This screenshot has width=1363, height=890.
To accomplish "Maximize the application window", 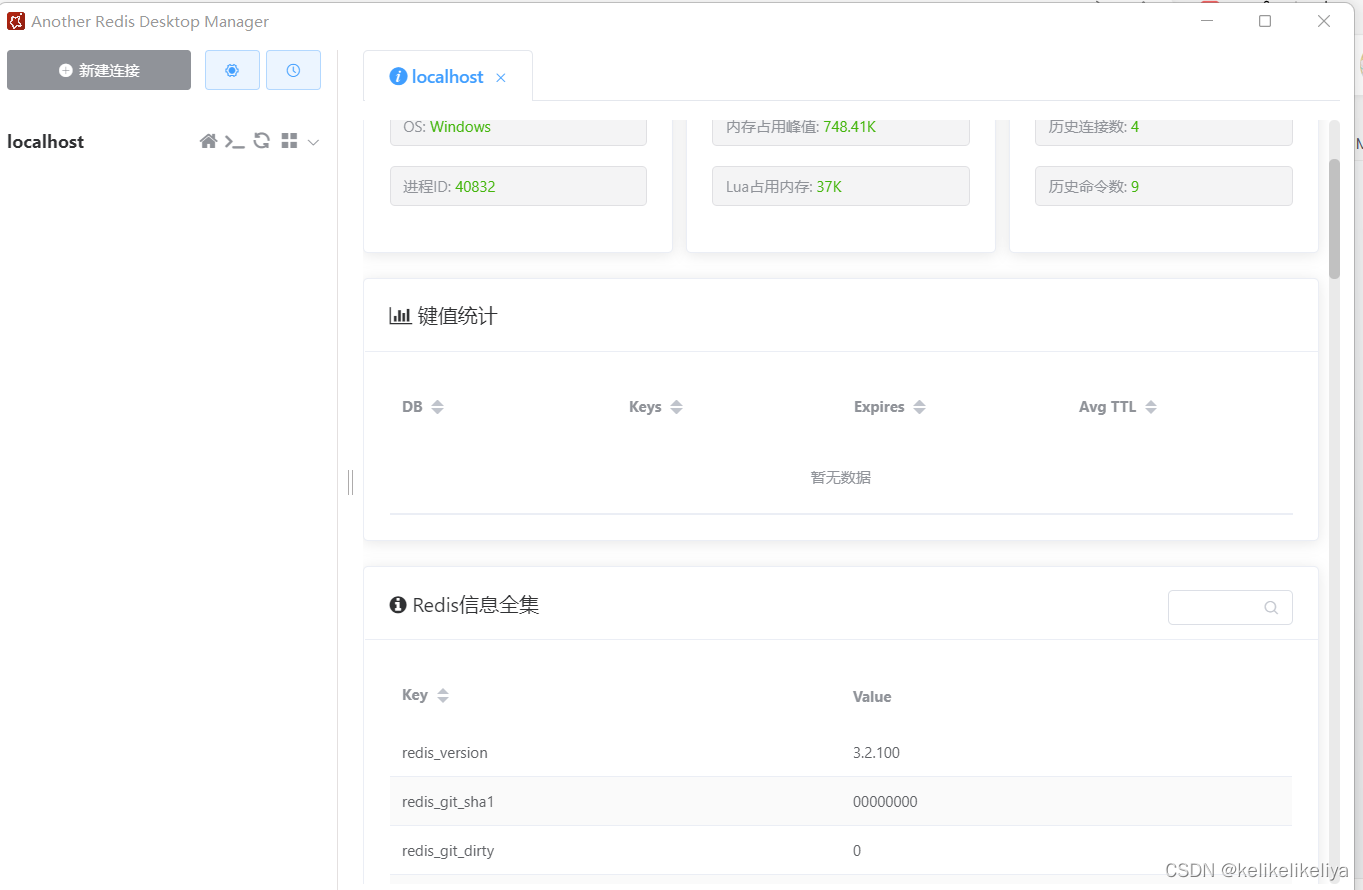I will pyautogui.click(x=1265, y=21).
